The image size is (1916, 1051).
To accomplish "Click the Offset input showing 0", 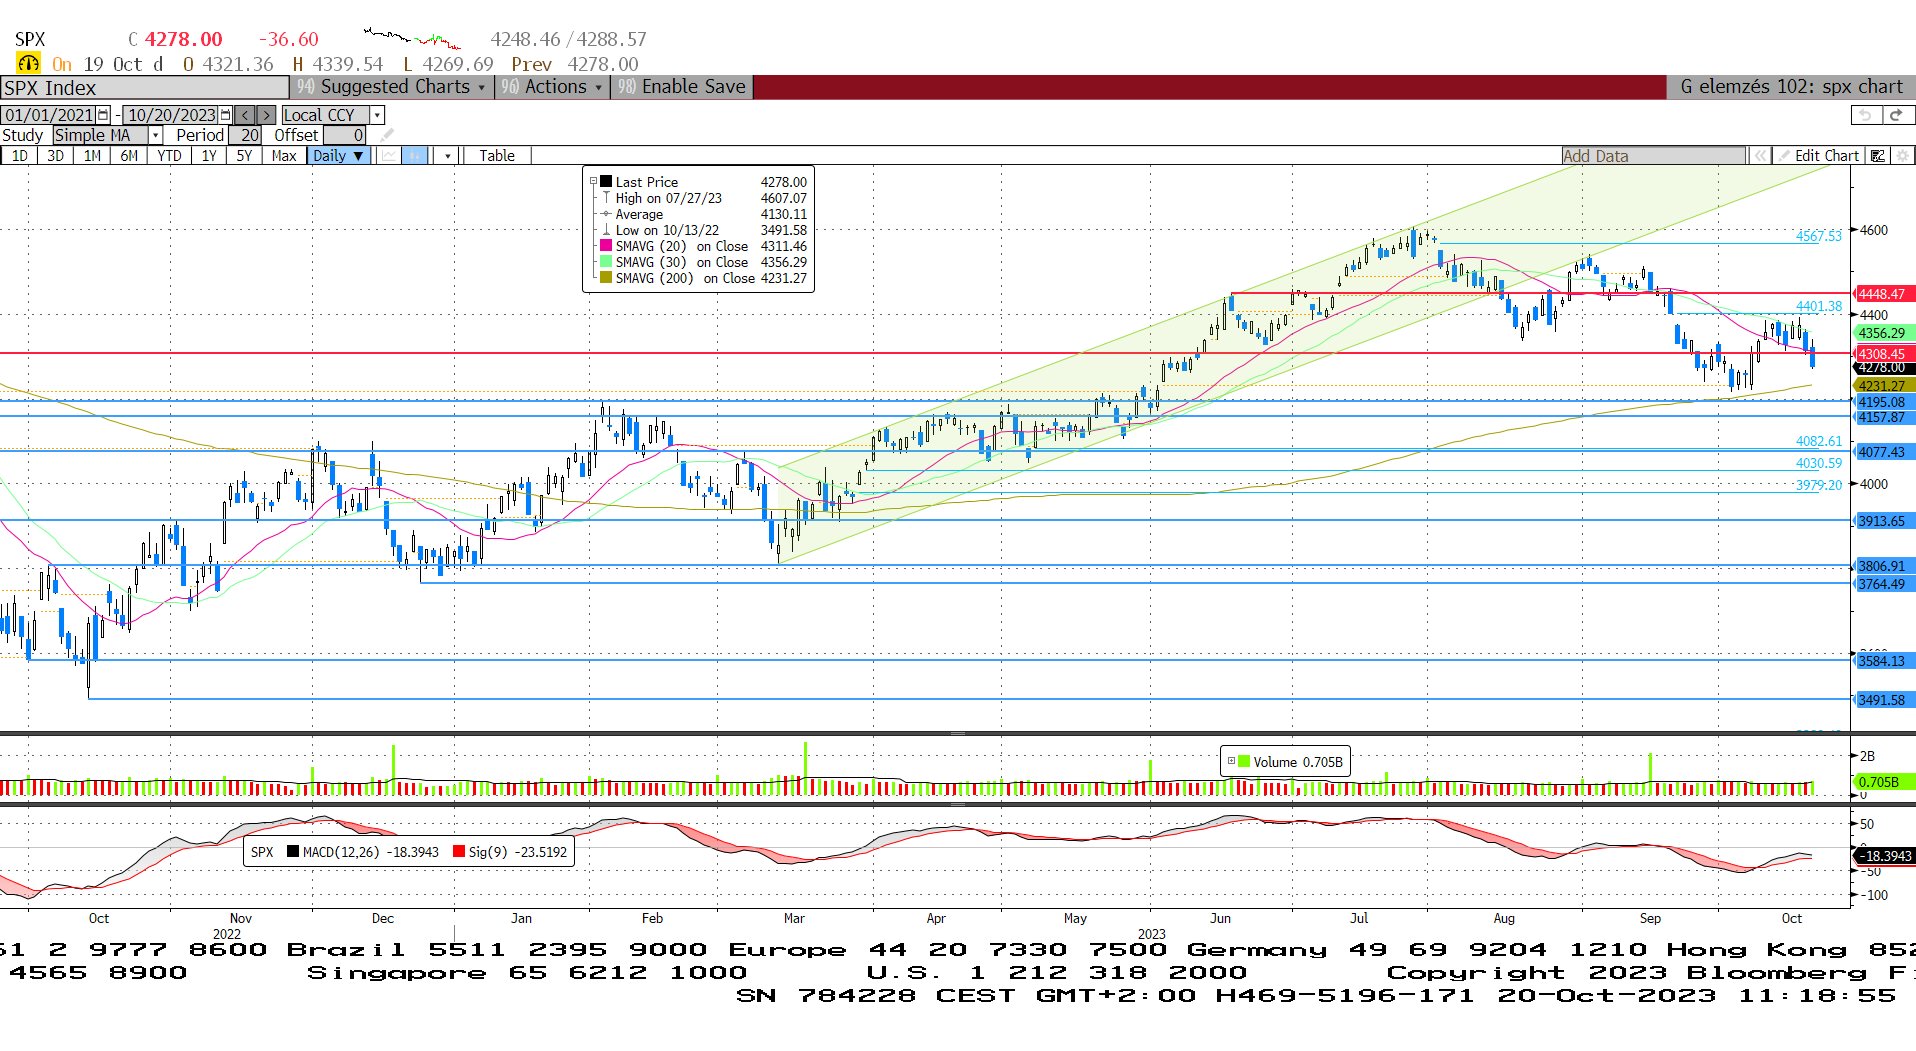I will [x=345, y=135].
